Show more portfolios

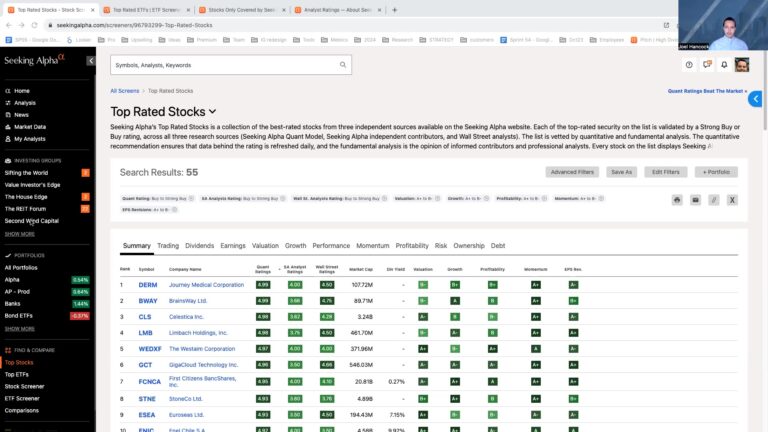(x=20, y=329)
